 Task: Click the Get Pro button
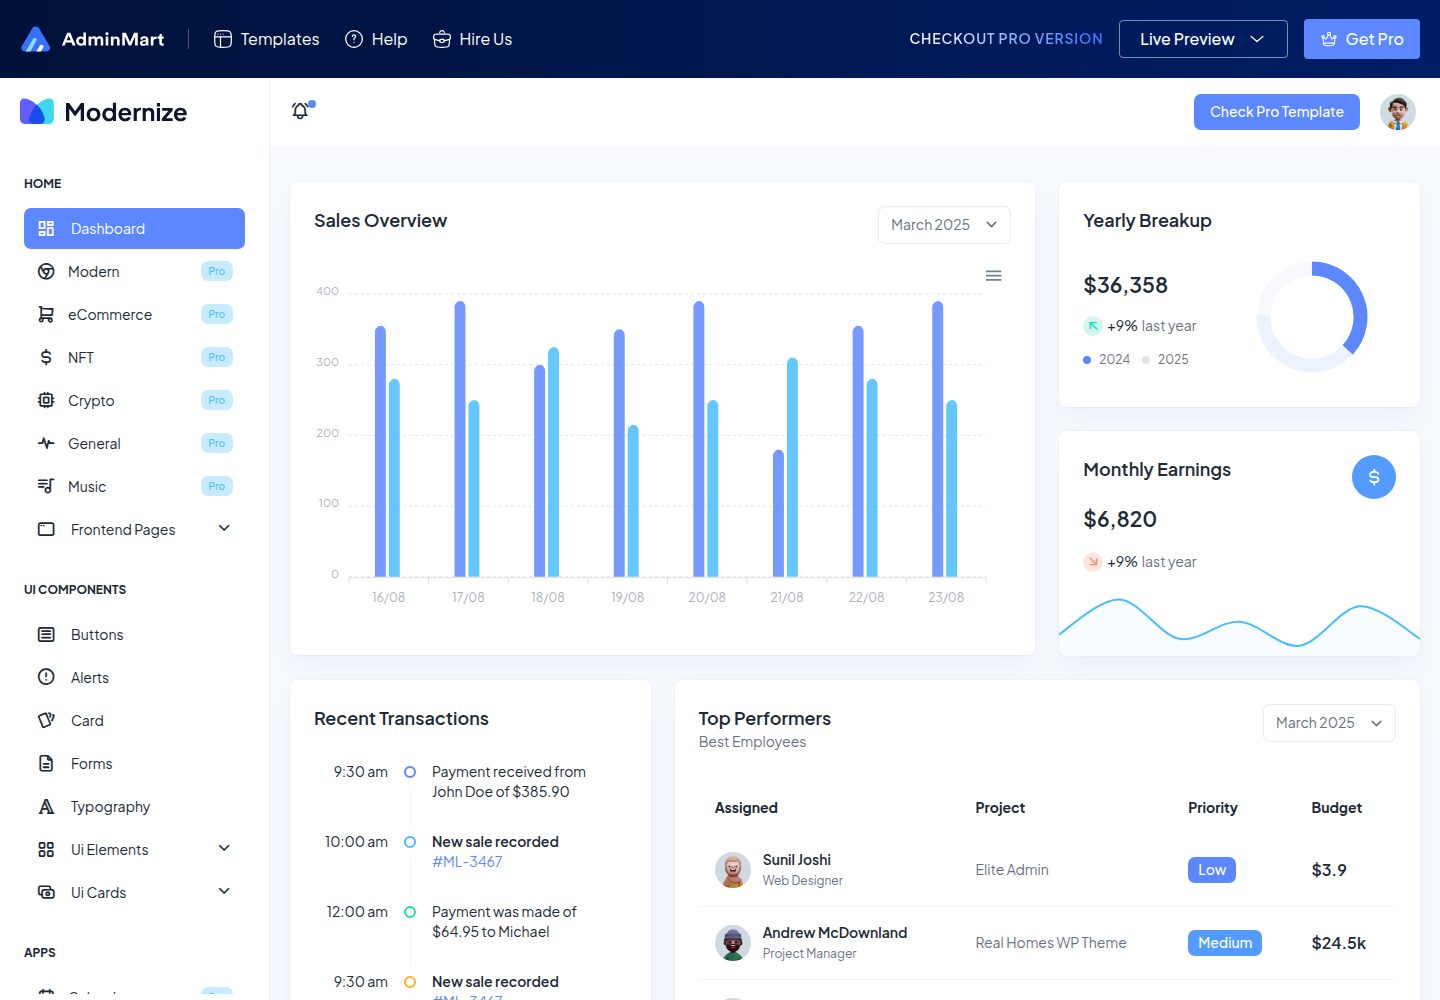pos(1362,39)
